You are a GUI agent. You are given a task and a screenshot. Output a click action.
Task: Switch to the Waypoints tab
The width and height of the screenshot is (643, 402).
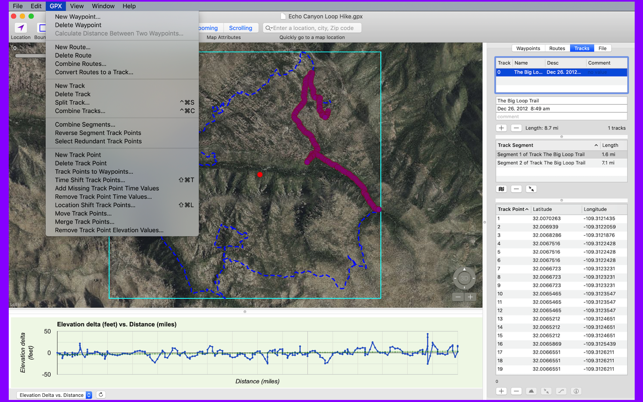[528, 48]
